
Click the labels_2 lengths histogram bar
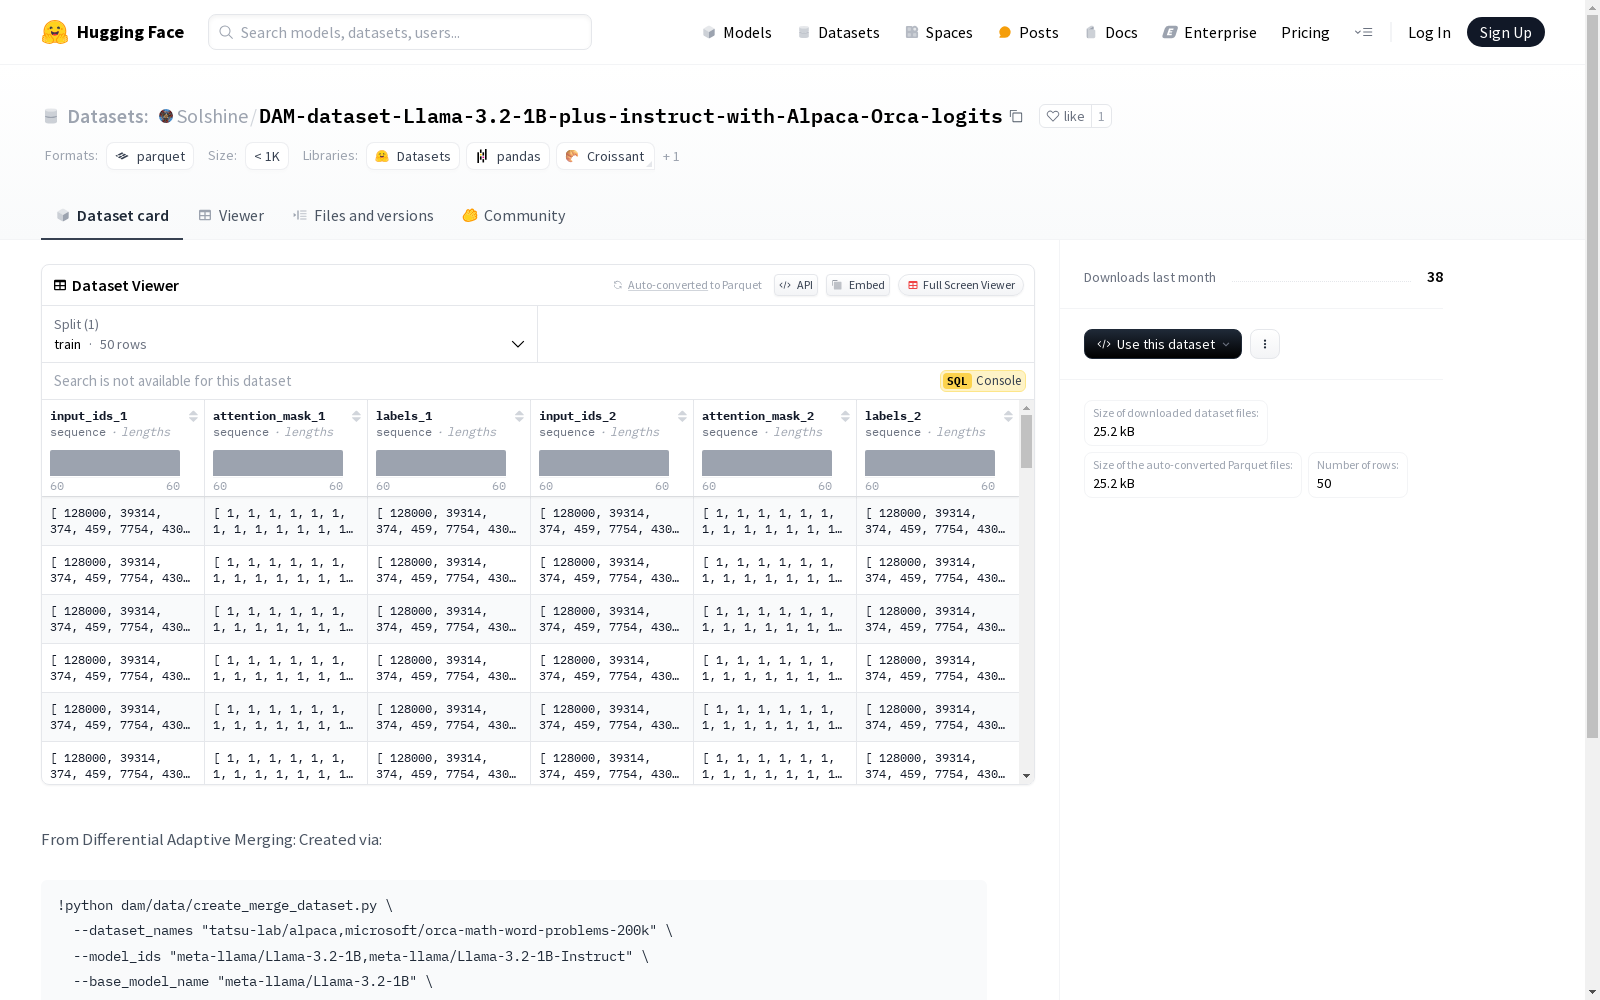coord(930,463)
